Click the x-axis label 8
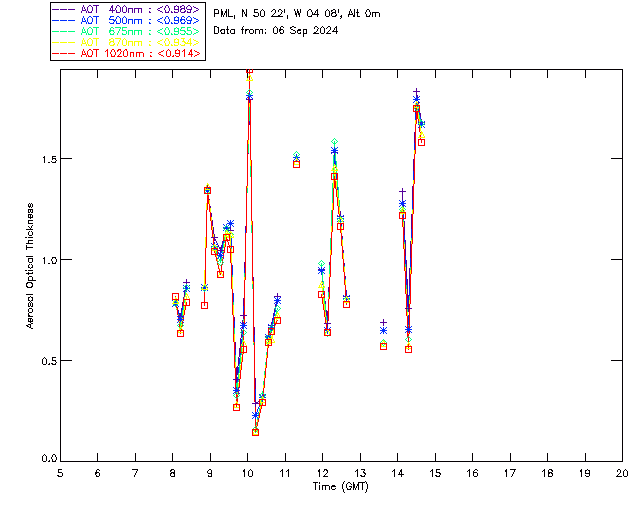640x512 pixels. click(x=173, y=473)
